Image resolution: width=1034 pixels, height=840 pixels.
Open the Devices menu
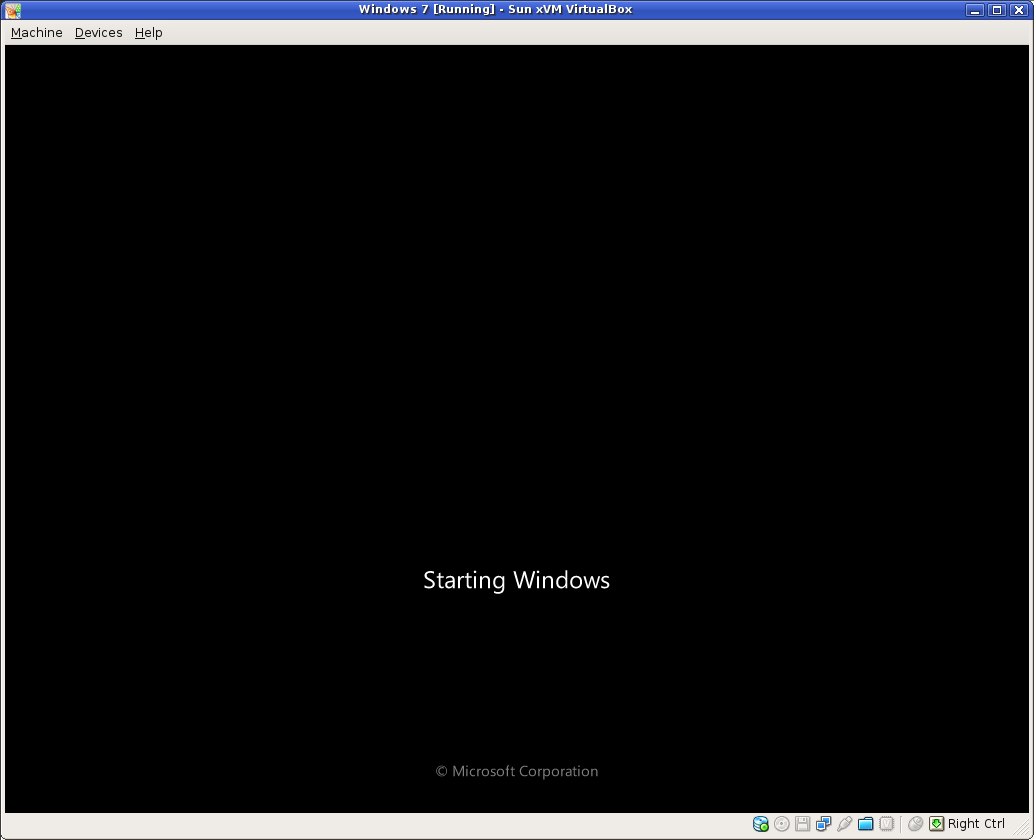tap(97, 32)
